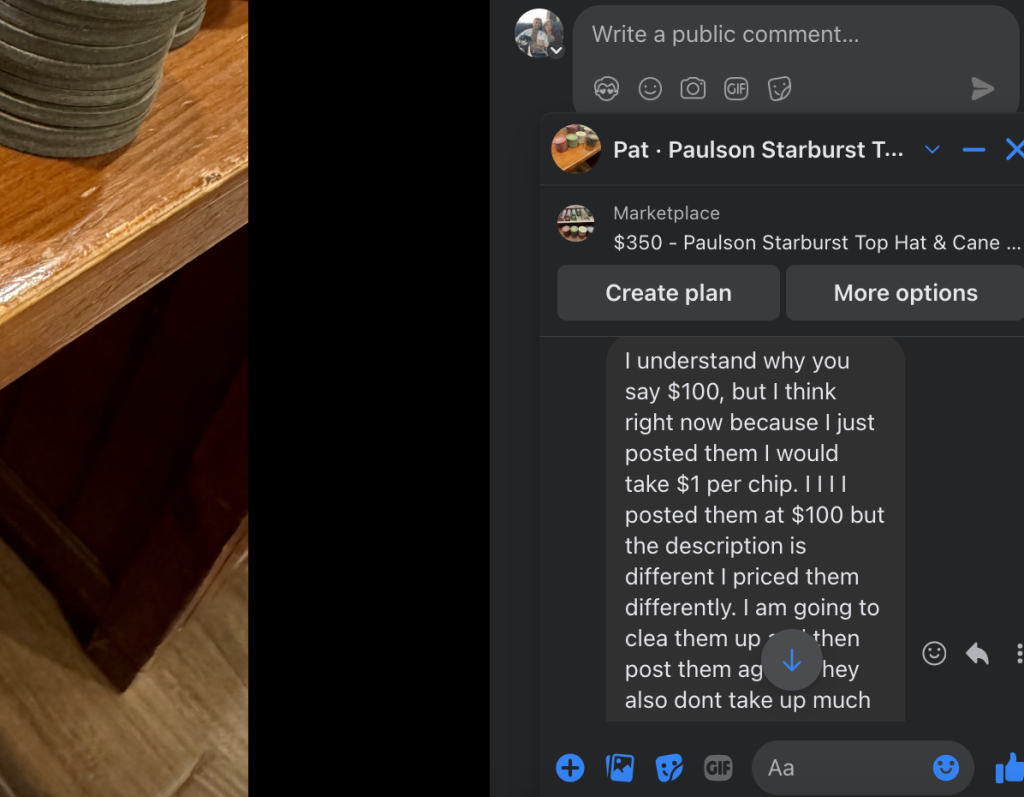
Task: Insert an emoji in the public comment
Action: coord(650,88)
